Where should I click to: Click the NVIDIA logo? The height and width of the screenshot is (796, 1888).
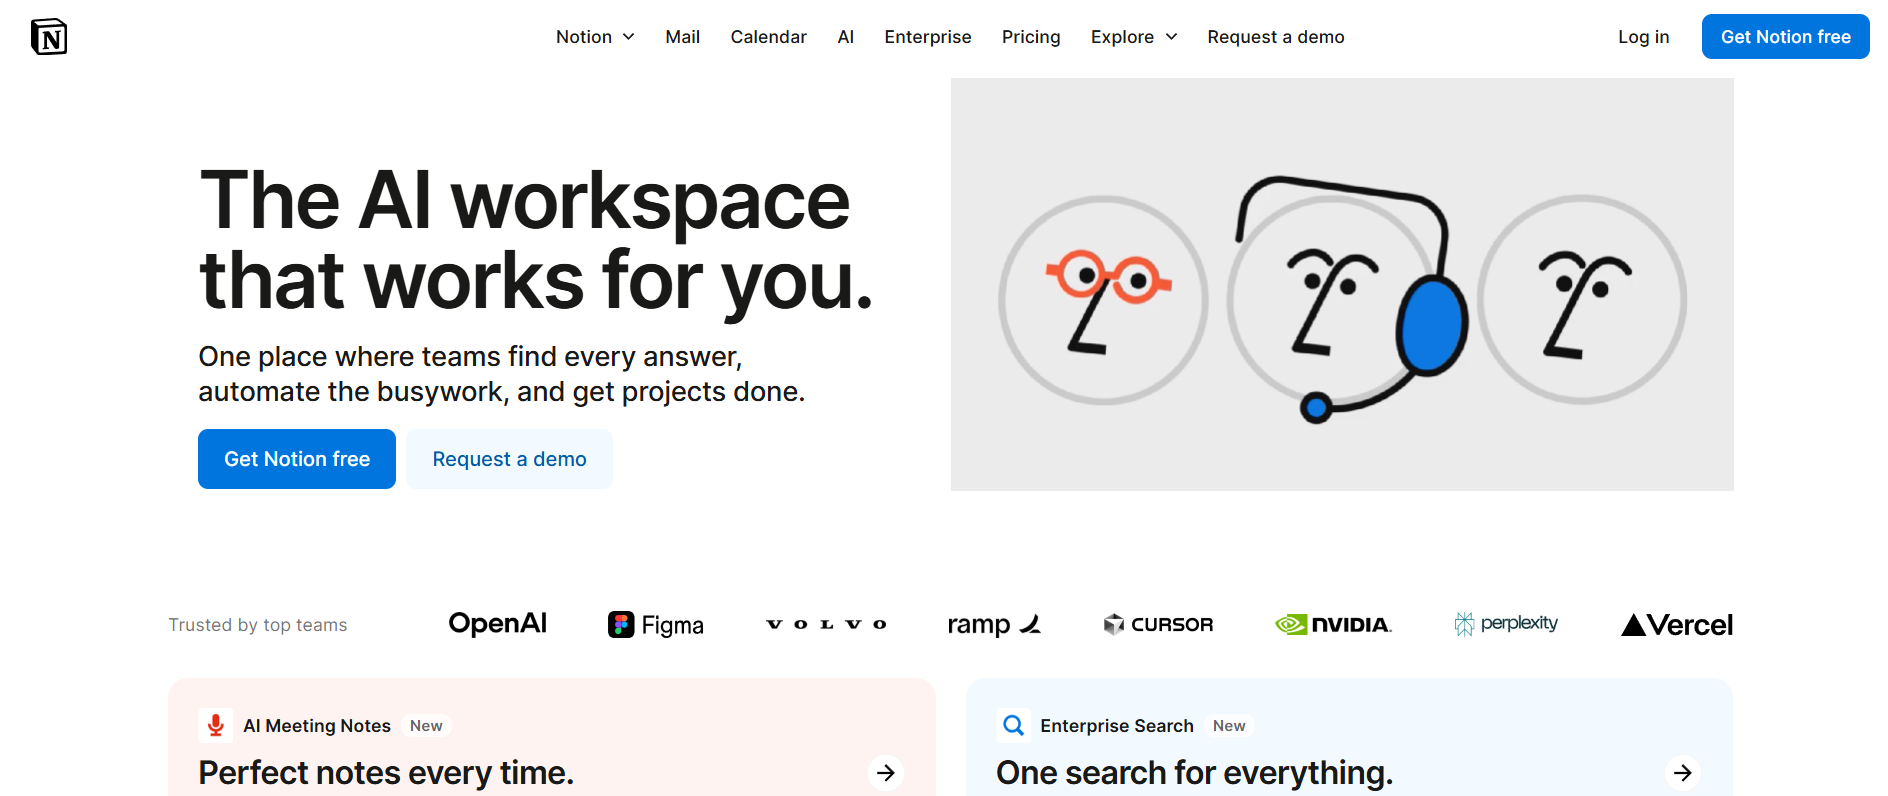pos(1333,625)
